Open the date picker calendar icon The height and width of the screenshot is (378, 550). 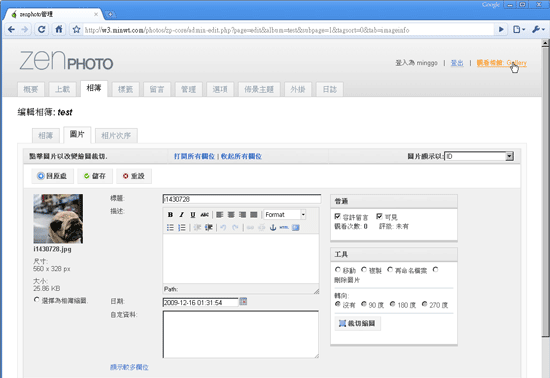243,302
